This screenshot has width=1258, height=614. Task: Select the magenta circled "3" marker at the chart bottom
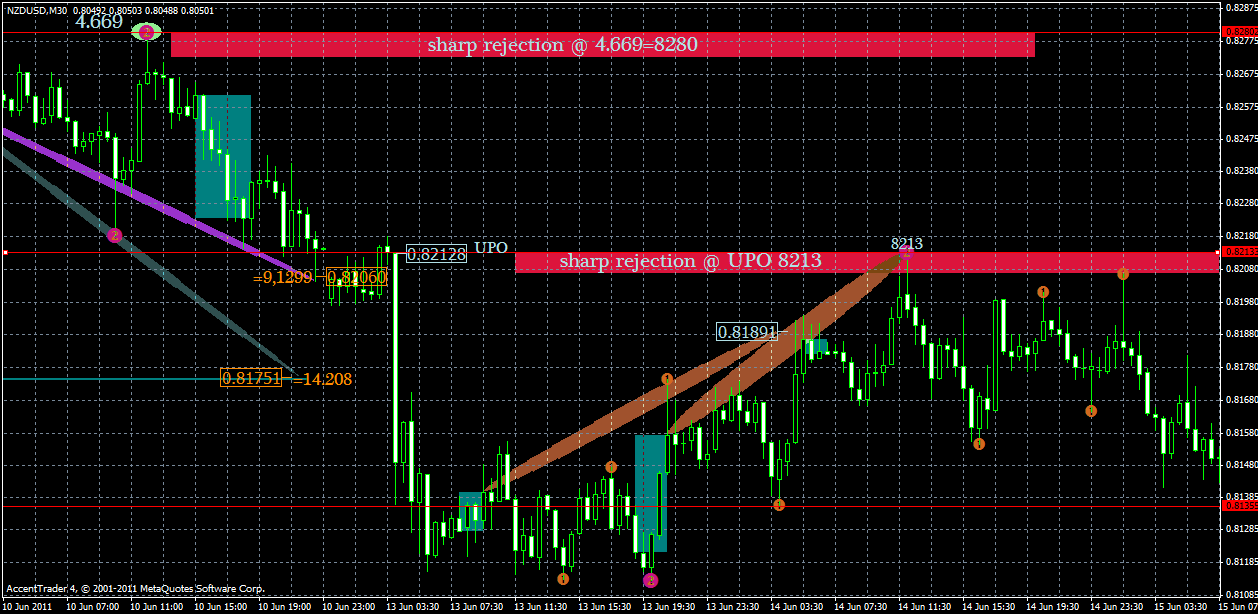click(650, 580)
